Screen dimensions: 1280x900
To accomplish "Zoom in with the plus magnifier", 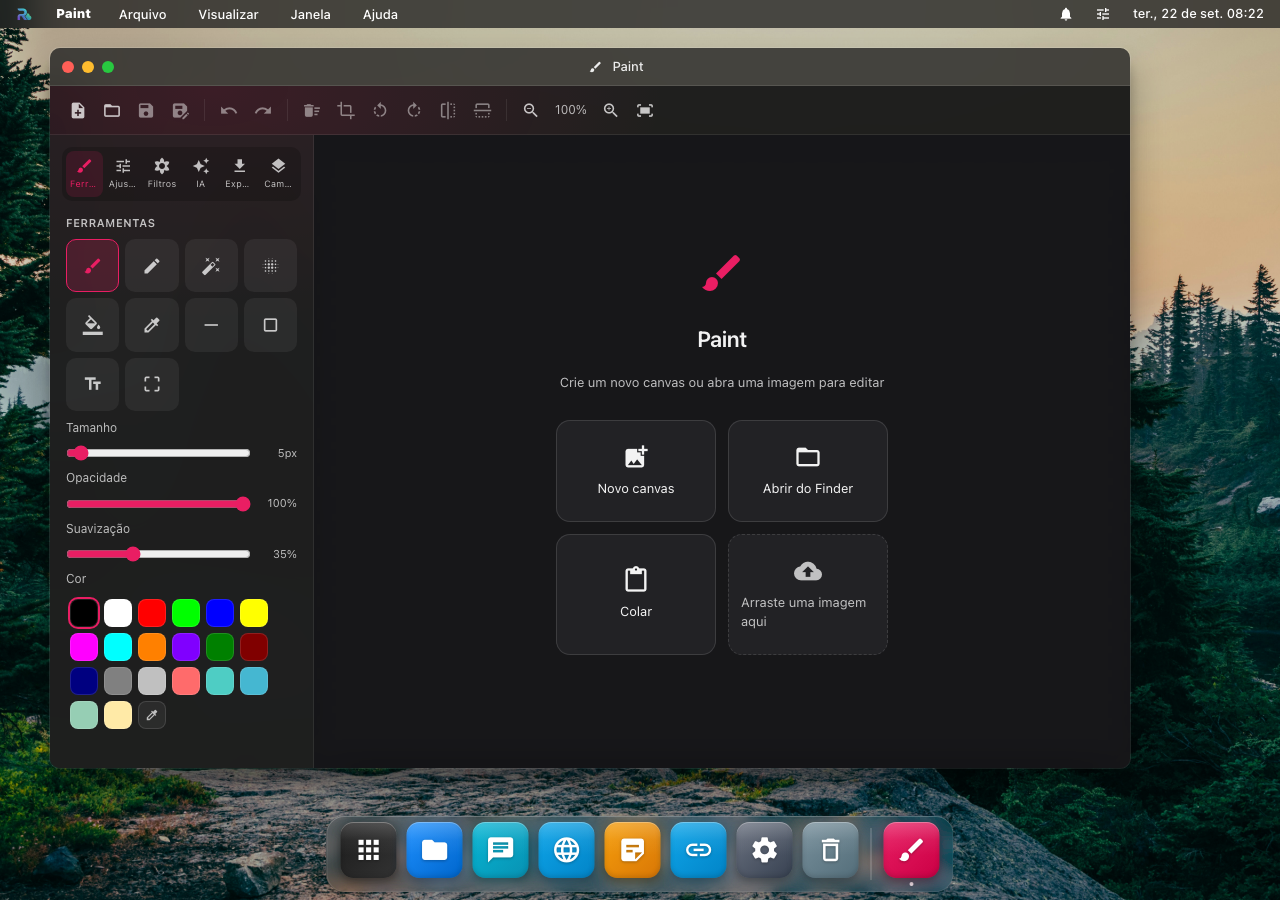I will click(611, 110).
